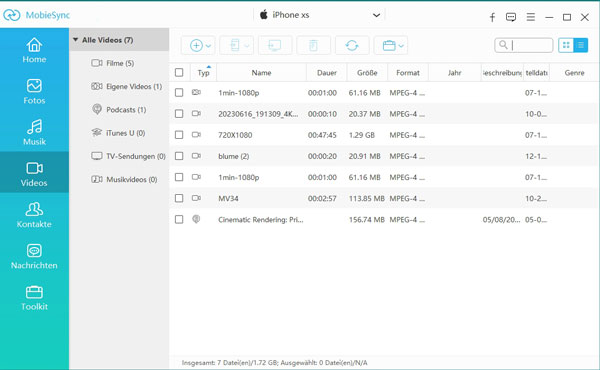Switch to list view
The width and height of the screenshot is (600, 370).
(x=580, y=45)
